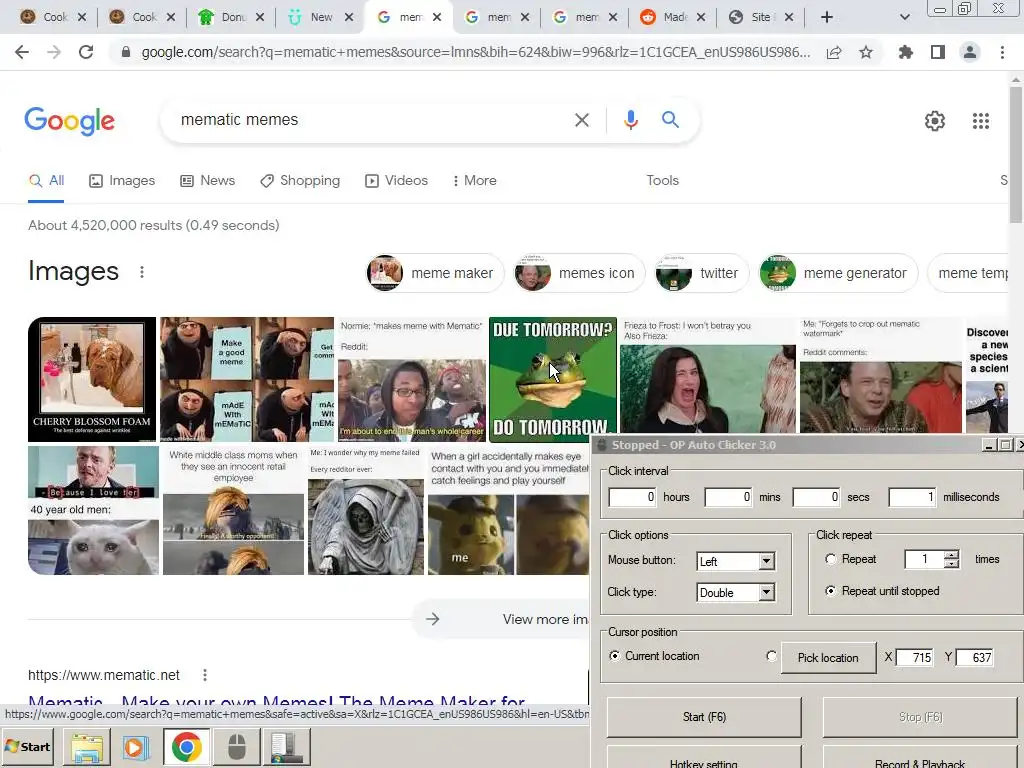
Task: Open the mematic.net result three-dot options
Action: [204, 675]
